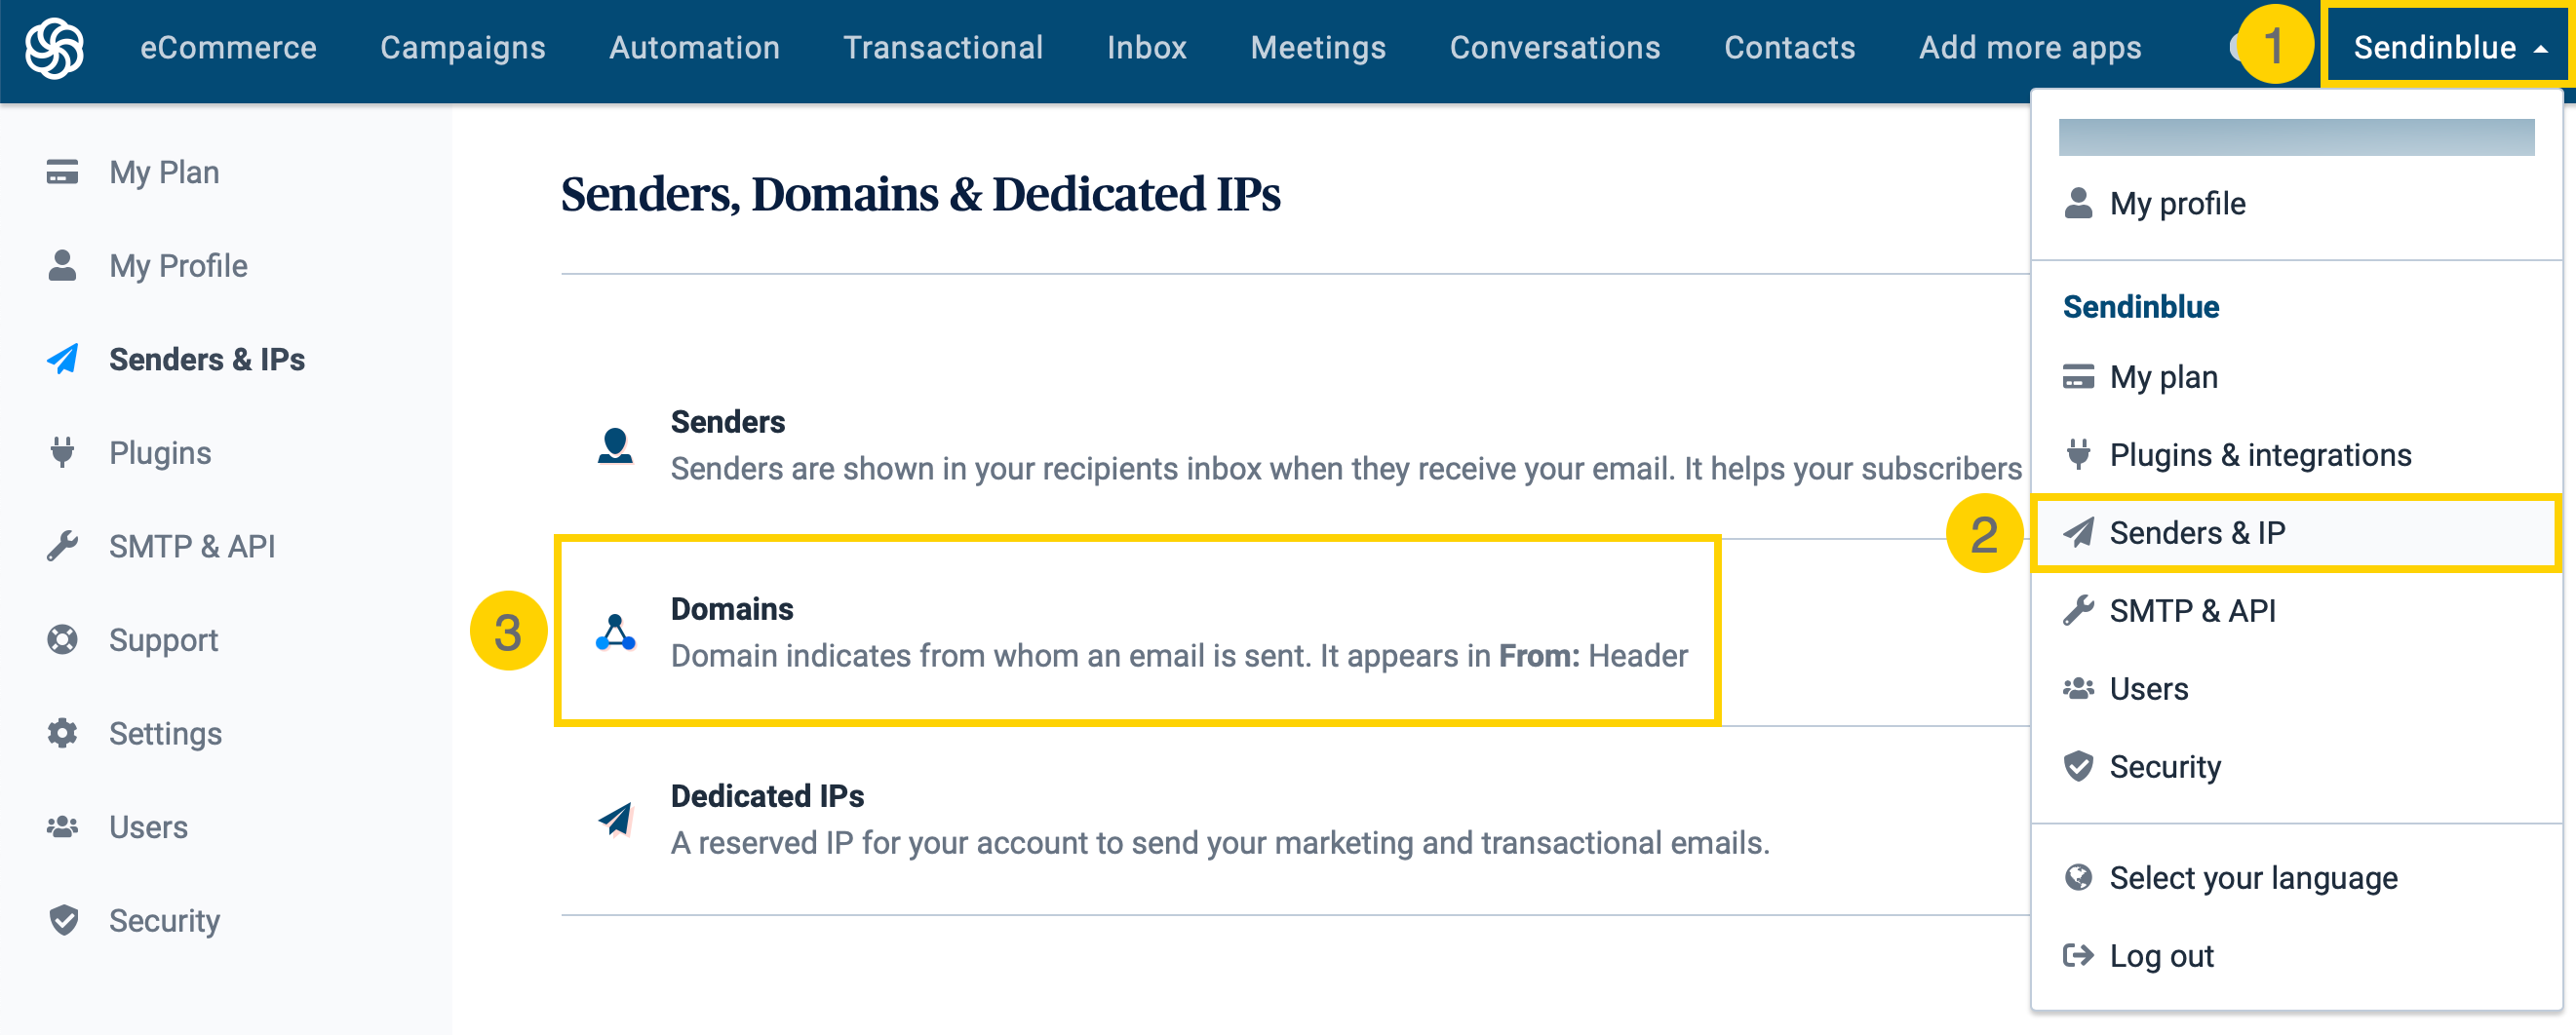Open the Transactional menu item
This screenshot has height=1035, width=2576.
pos(943,47)
